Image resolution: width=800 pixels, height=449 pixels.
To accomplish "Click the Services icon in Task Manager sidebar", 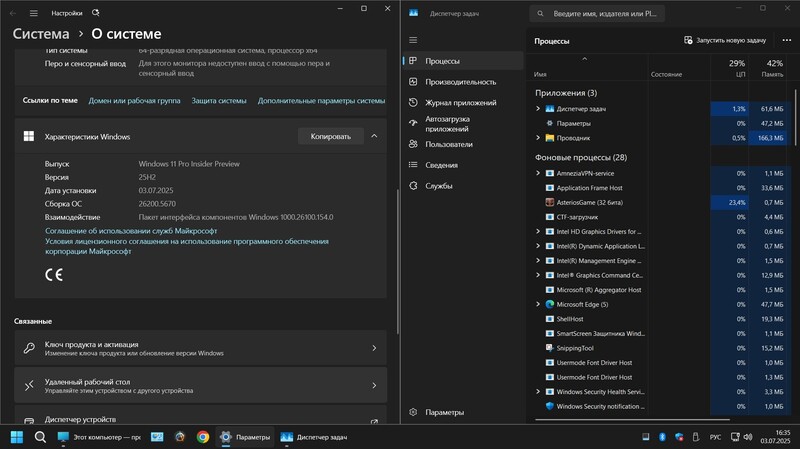I will tap(413, 186).
